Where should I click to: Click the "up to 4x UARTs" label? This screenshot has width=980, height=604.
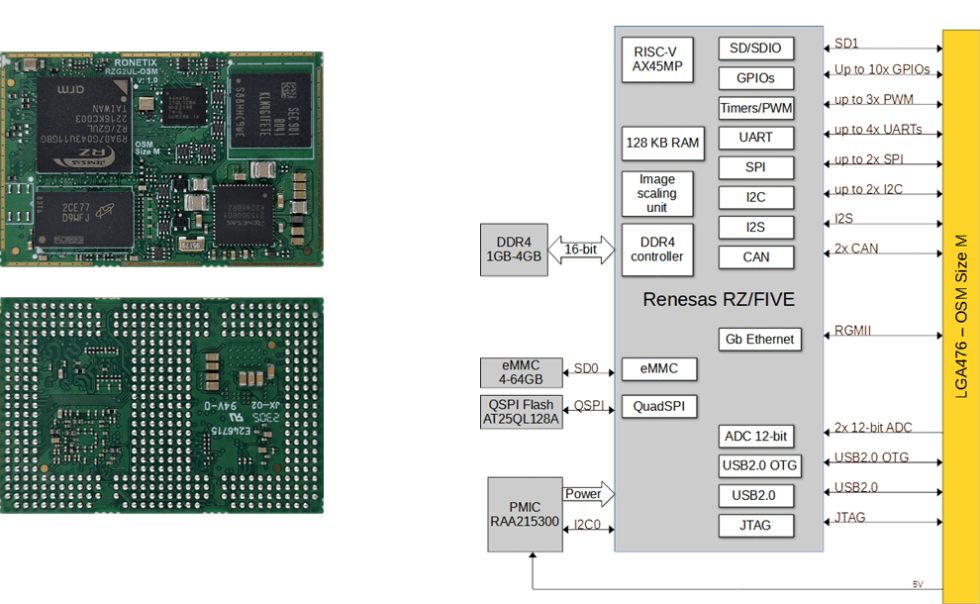click(x=879, y=129)
